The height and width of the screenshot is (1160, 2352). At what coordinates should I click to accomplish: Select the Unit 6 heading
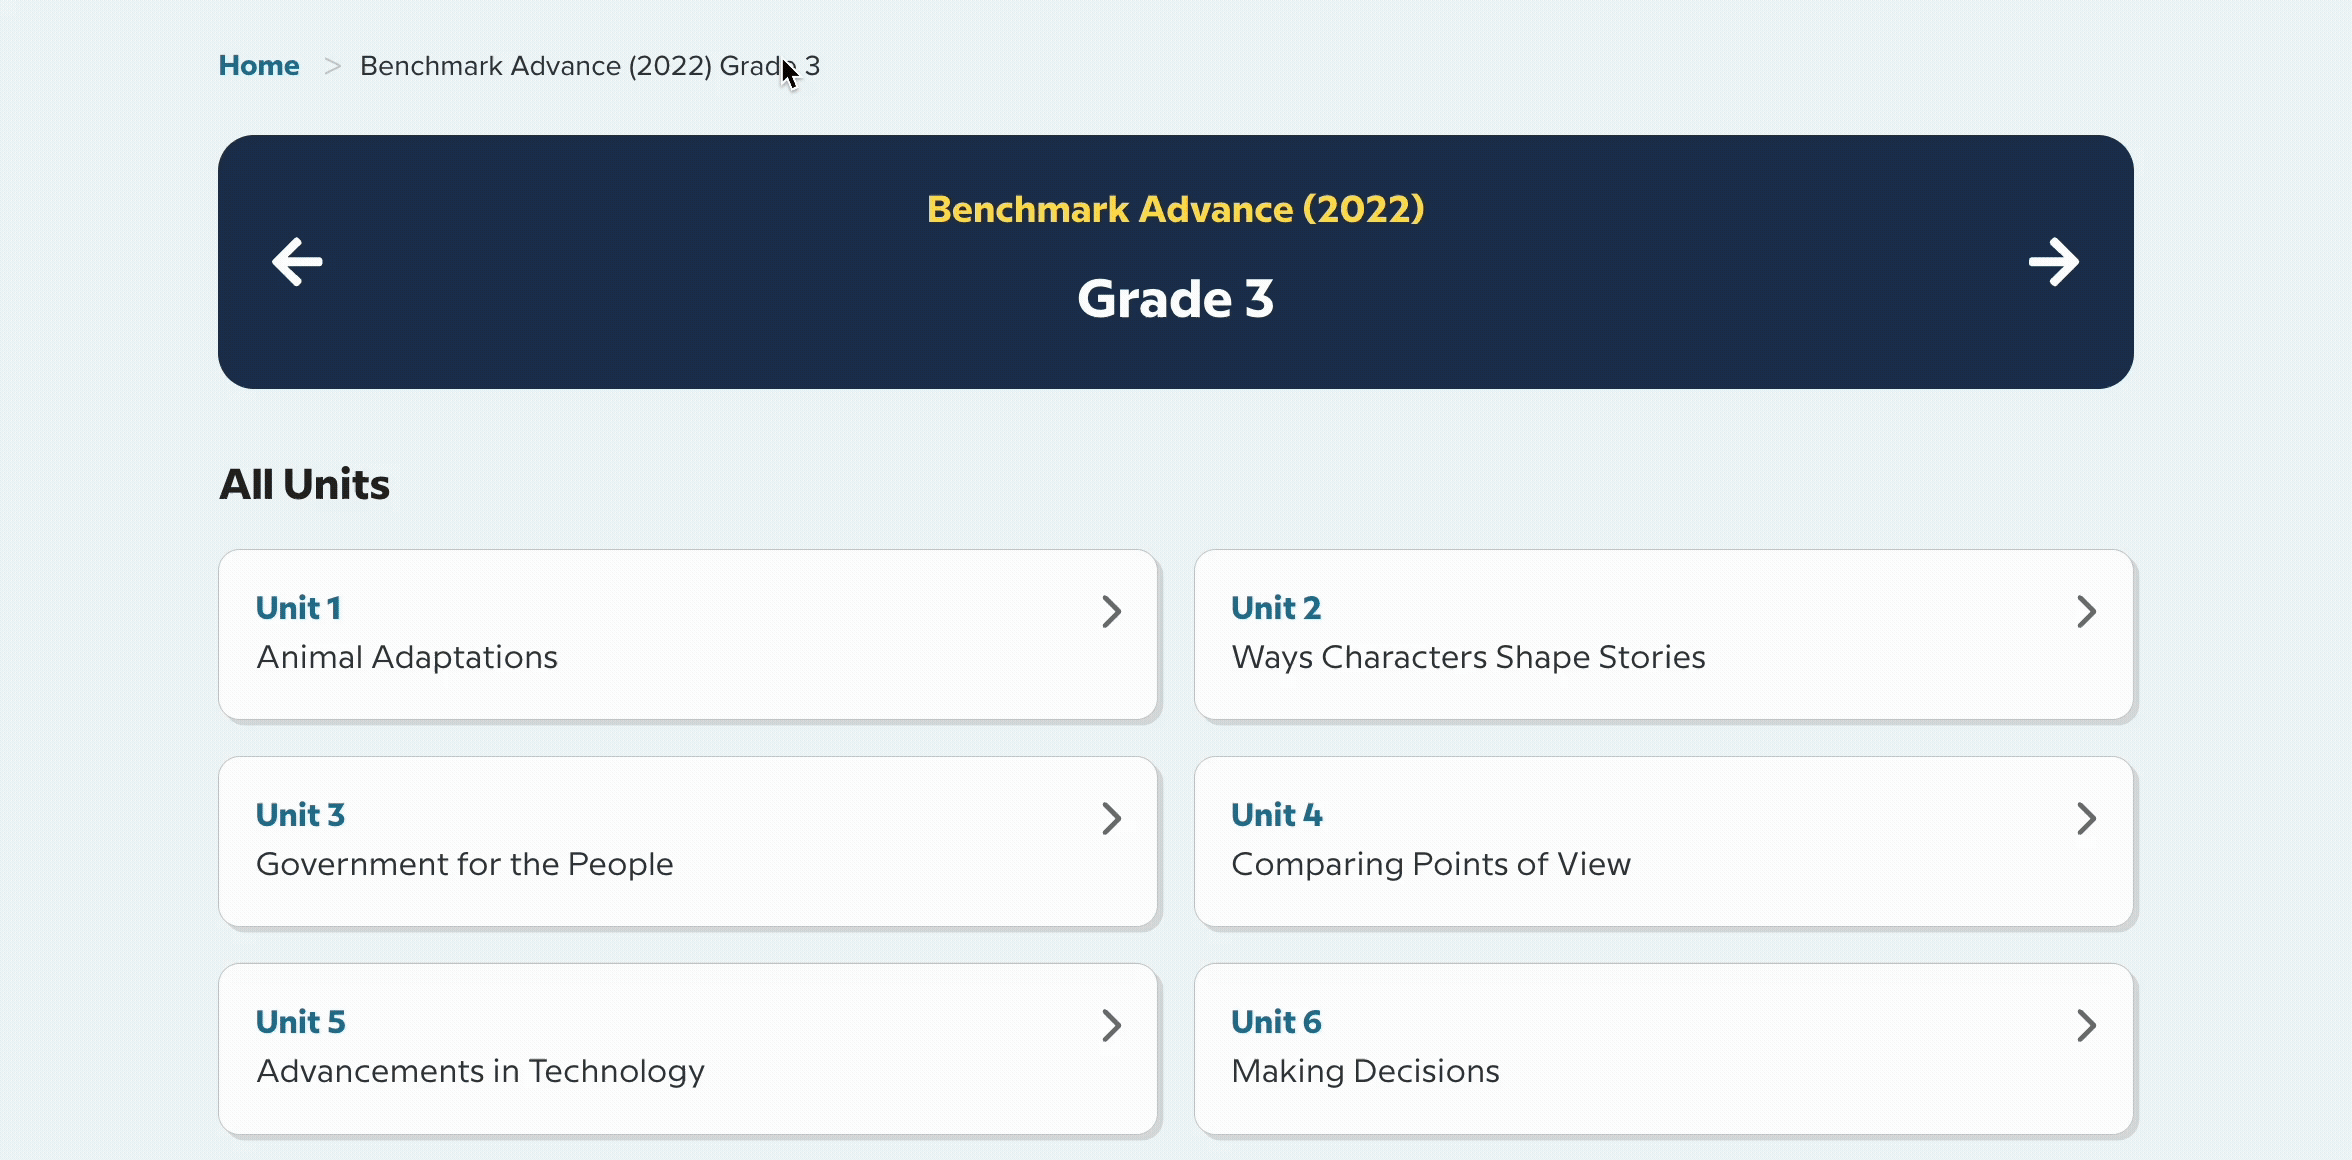pos(1276,1022)
